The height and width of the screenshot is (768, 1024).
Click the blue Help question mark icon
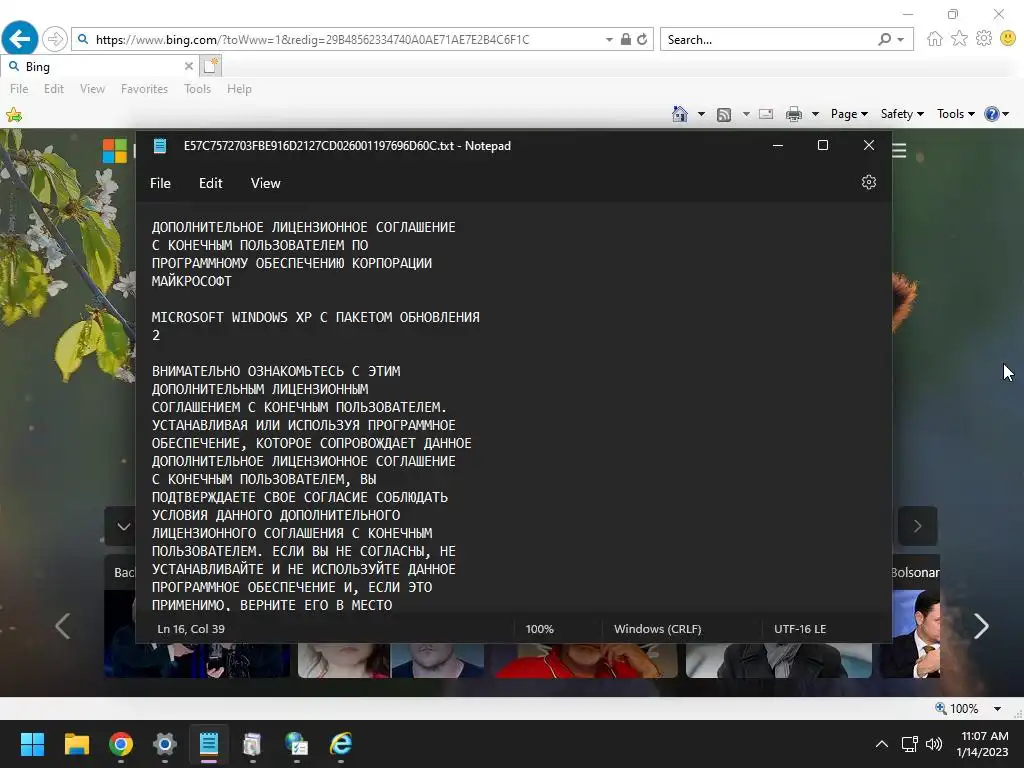[x=991, y=114]
